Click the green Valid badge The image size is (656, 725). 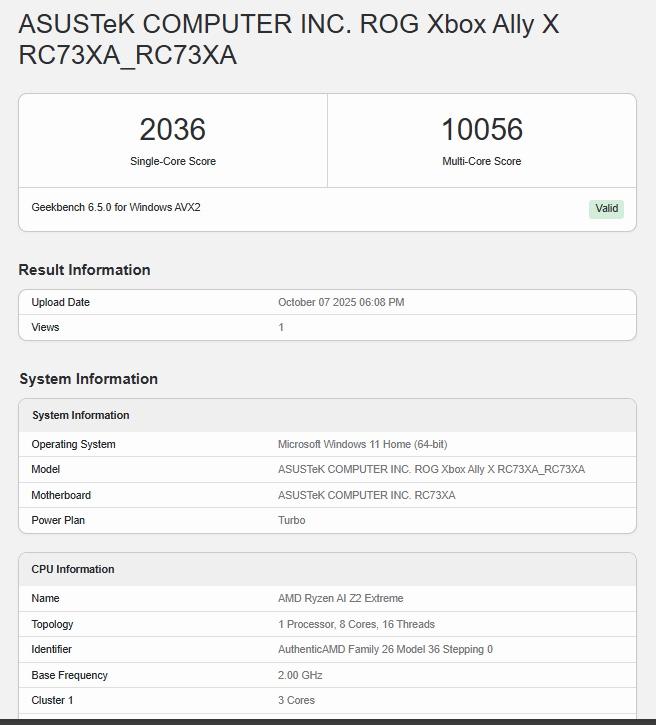(606, 209)
